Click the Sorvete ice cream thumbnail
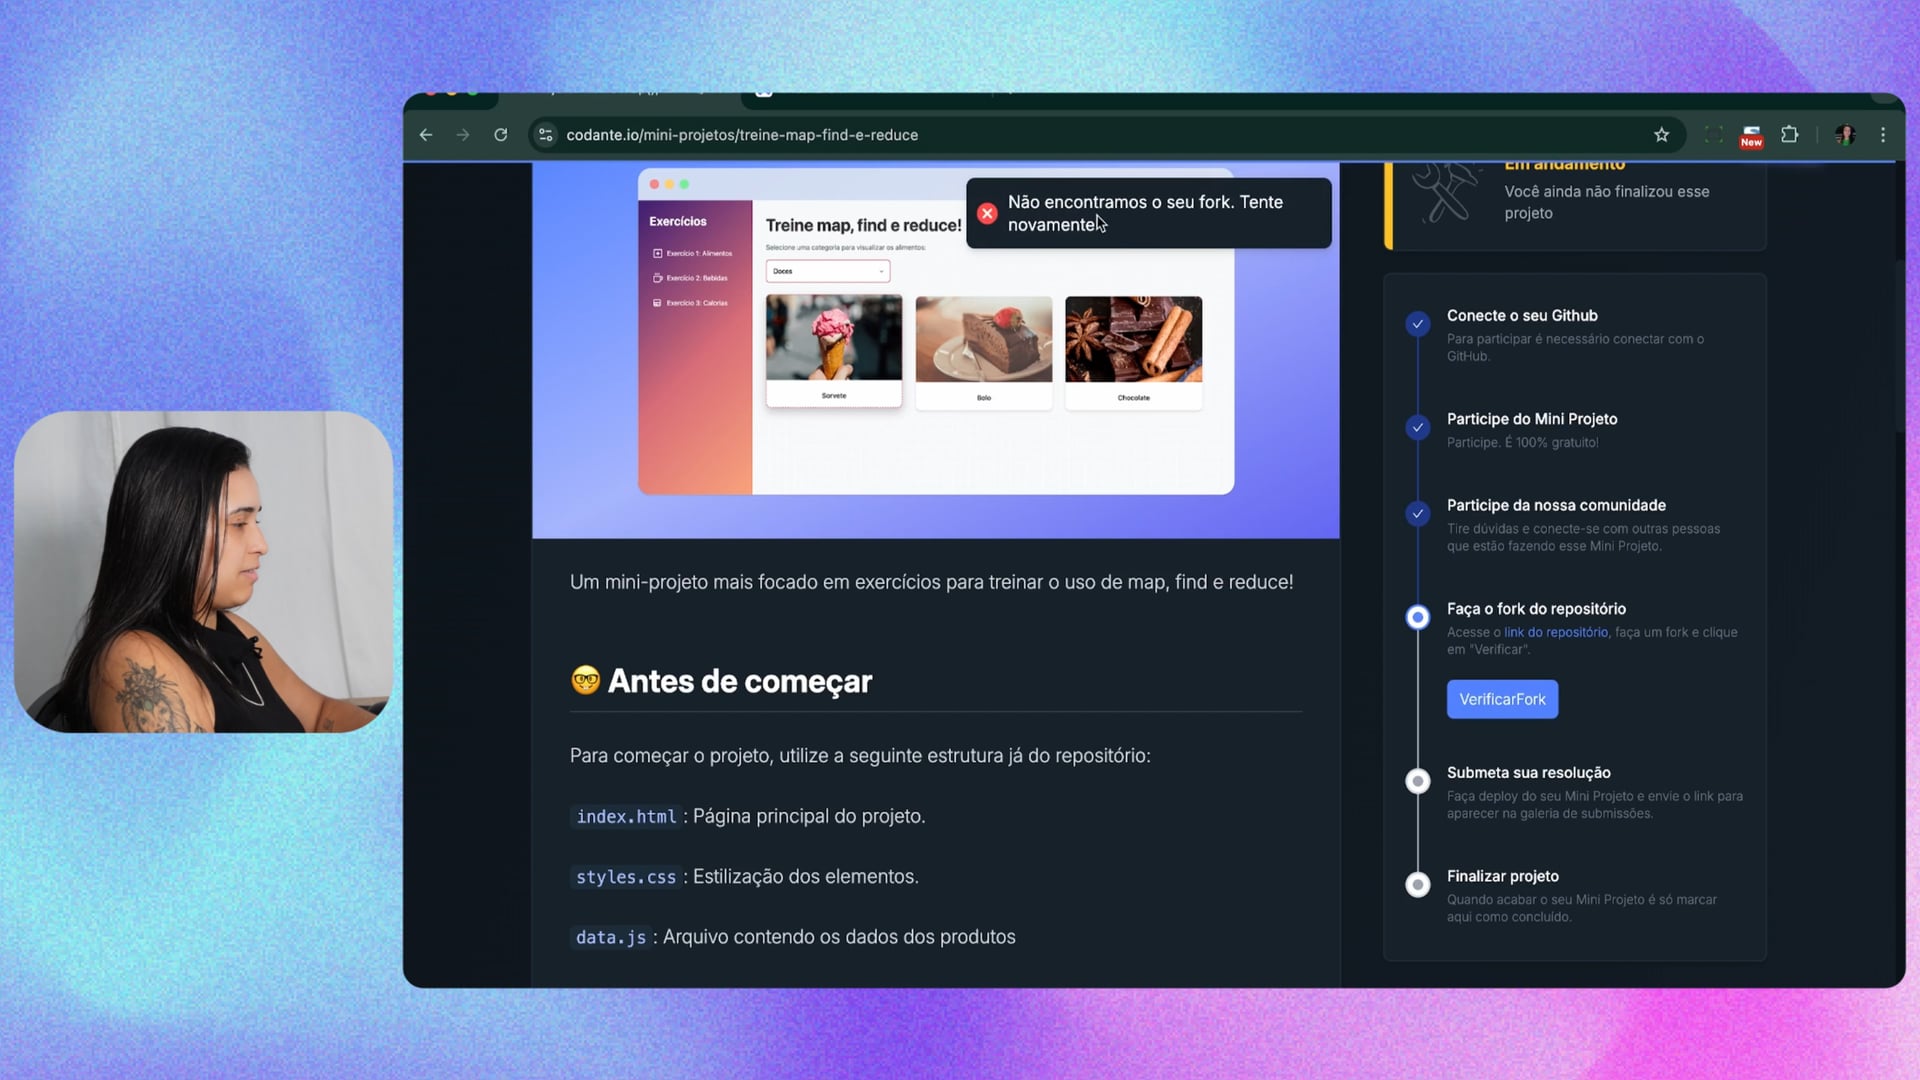Image resolution: width=1920 pixels, height=1080 pixels. point(834,339)
